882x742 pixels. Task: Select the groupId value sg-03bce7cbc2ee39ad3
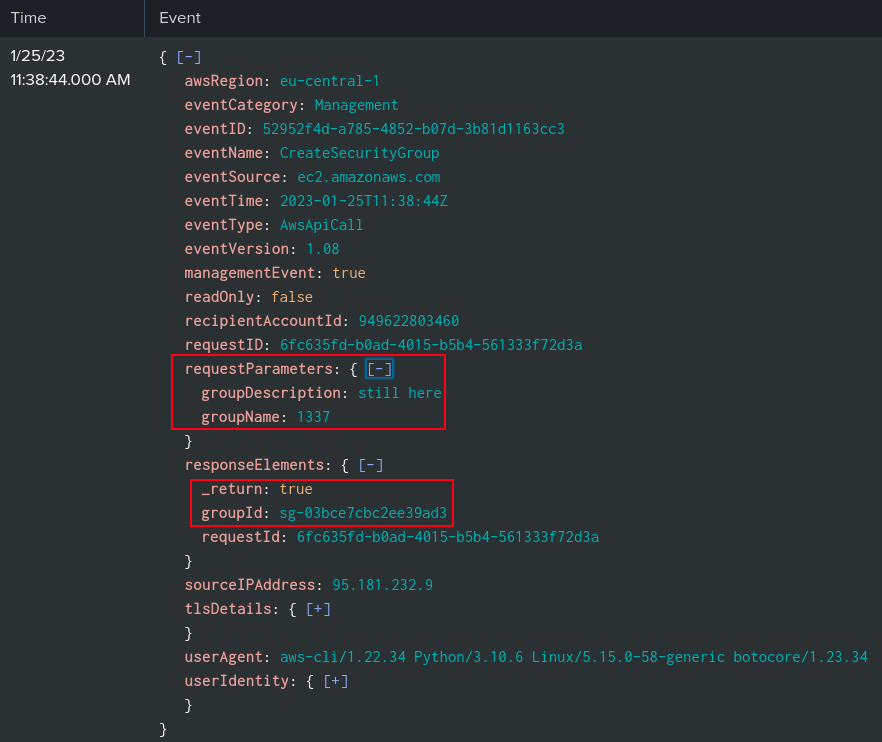pyautogui.click(x=362, y=513)
